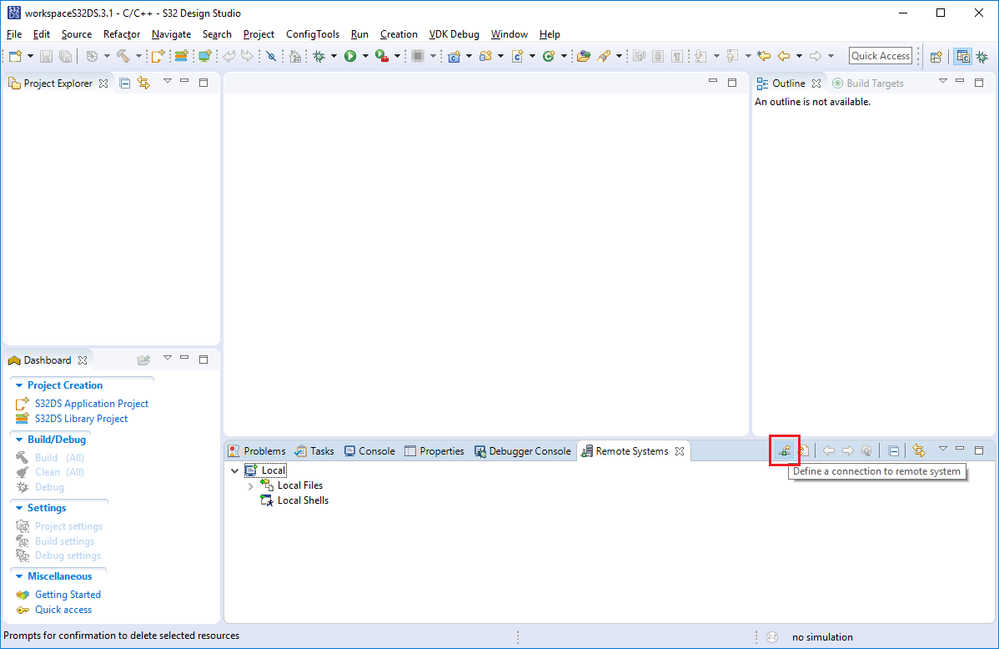Open Project Explorer view menu triangle
Screen dimensions: 999x649
pos(167,81)
